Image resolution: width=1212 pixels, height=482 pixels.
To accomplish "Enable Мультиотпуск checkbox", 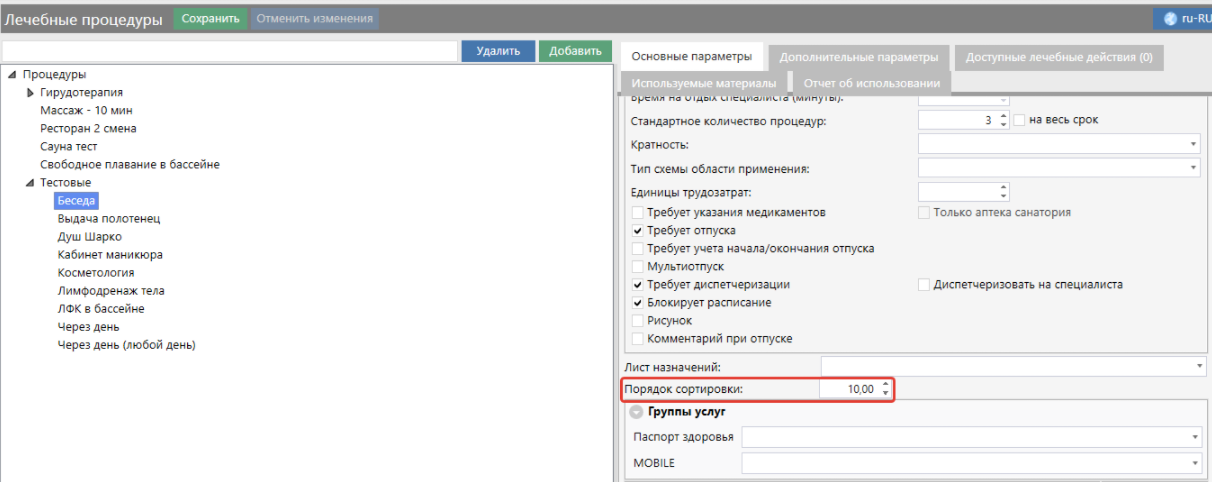I will click(638, 267).
